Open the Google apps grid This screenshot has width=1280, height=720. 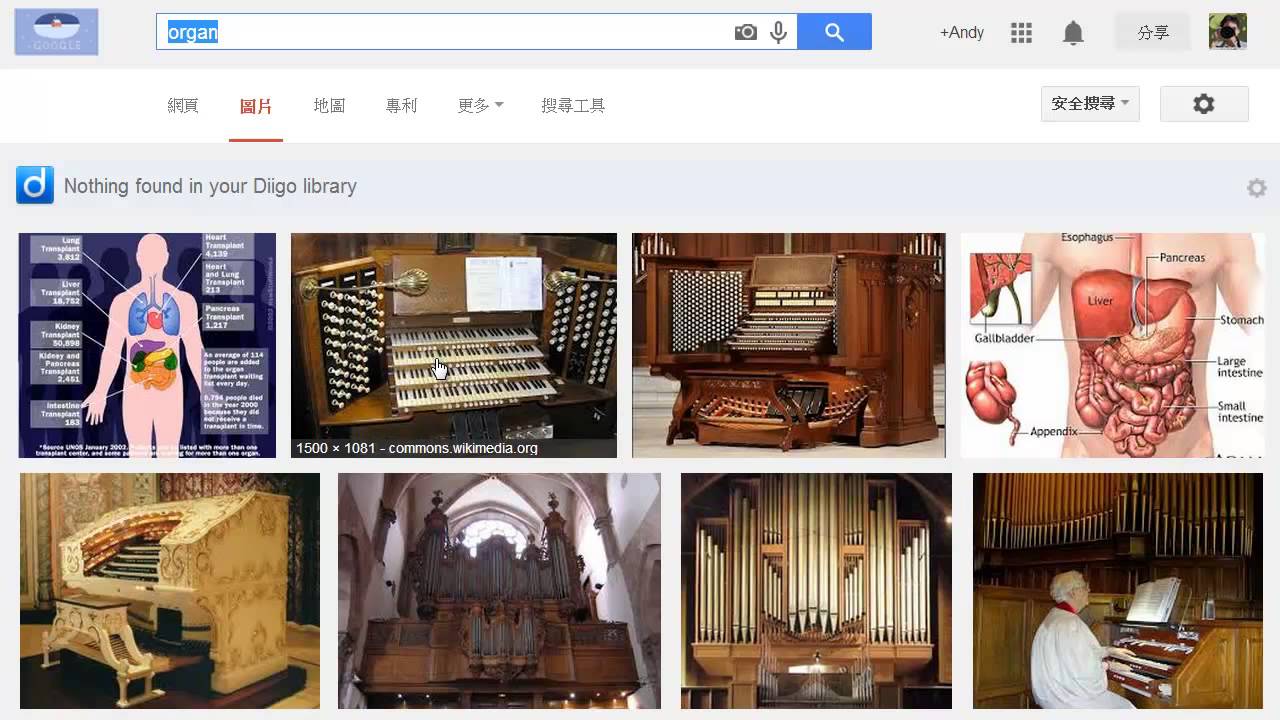pyautogui.click(x=1021, y=33)
